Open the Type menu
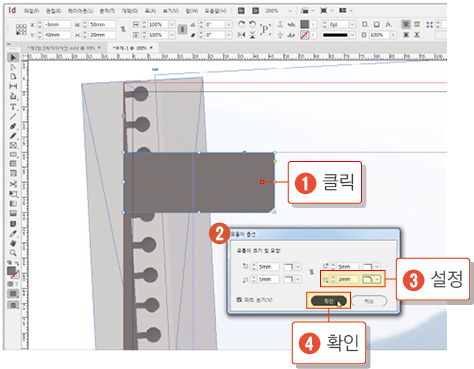Viewport: 474px width, 369px height. pos(107,11)
